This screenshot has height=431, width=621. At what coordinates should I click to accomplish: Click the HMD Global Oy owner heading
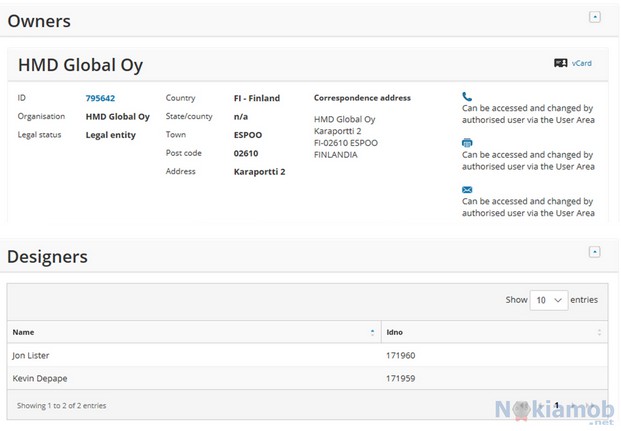click(81, 65)
